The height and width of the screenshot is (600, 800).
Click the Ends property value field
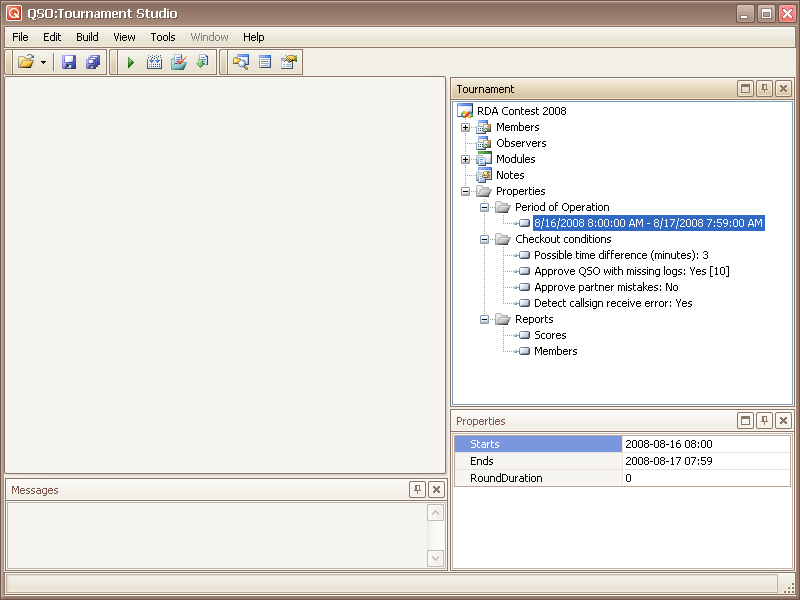(x=705, y=461)
